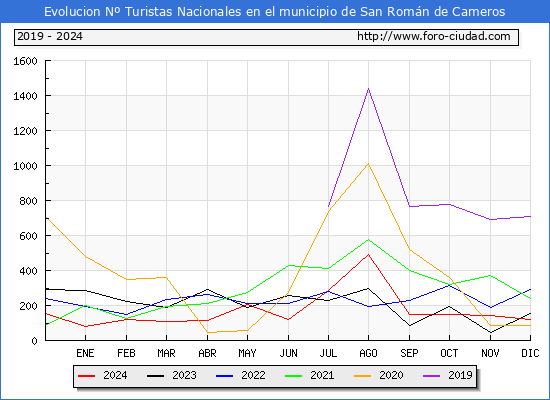Click the orange 2020 peak at AGO
Screen dimensions: 550x400
tap(368, 164)
